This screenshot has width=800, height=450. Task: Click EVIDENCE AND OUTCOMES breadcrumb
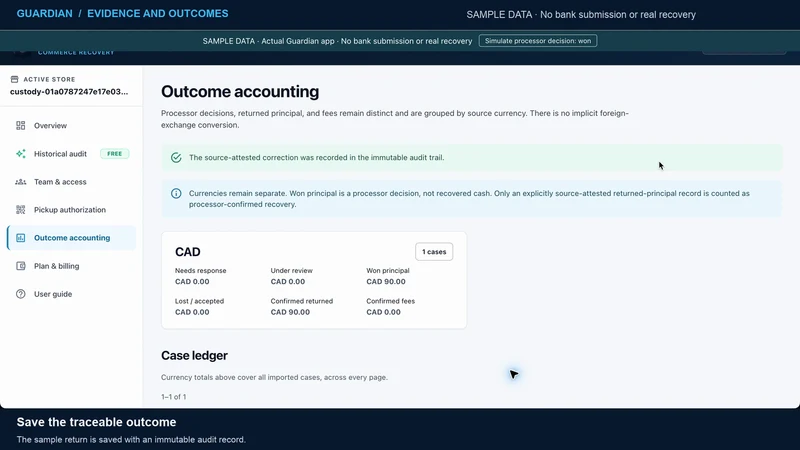coord(158,14)
